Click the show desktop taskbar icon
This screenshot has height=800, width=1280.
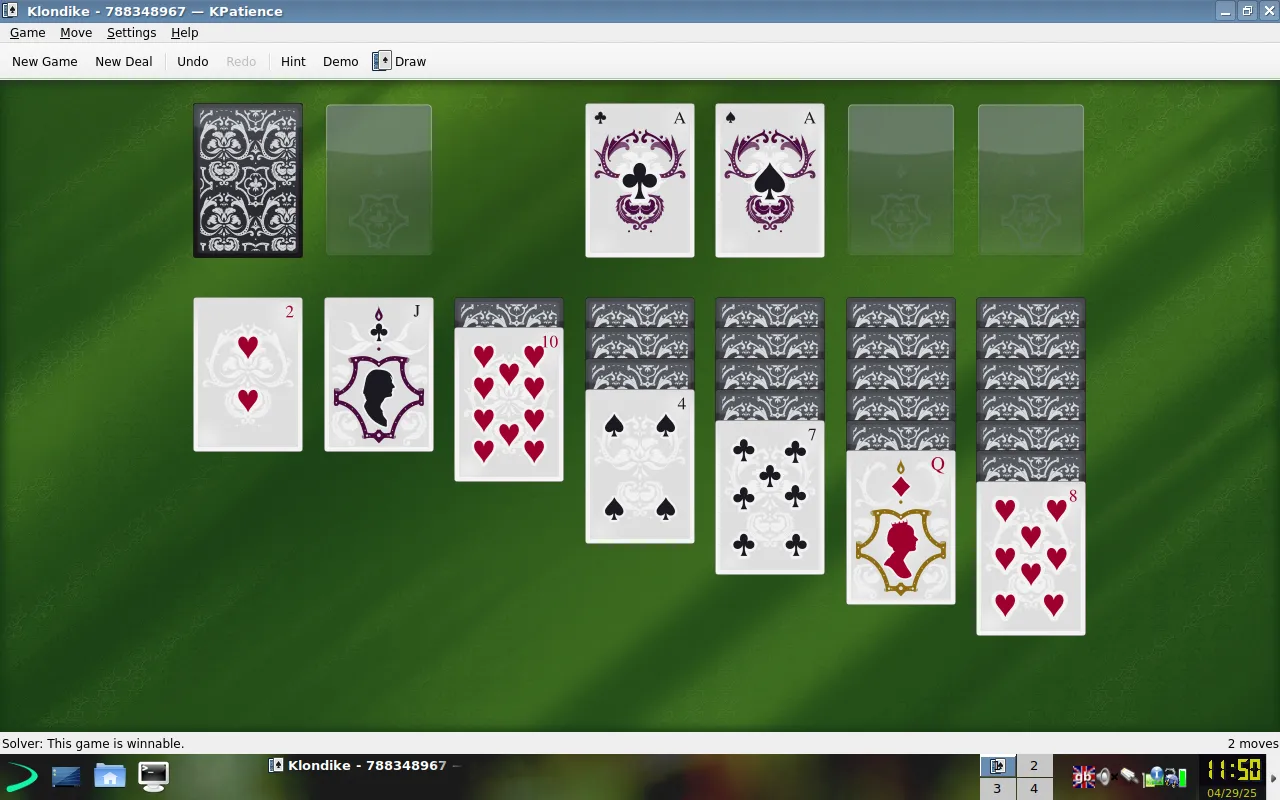66,775
